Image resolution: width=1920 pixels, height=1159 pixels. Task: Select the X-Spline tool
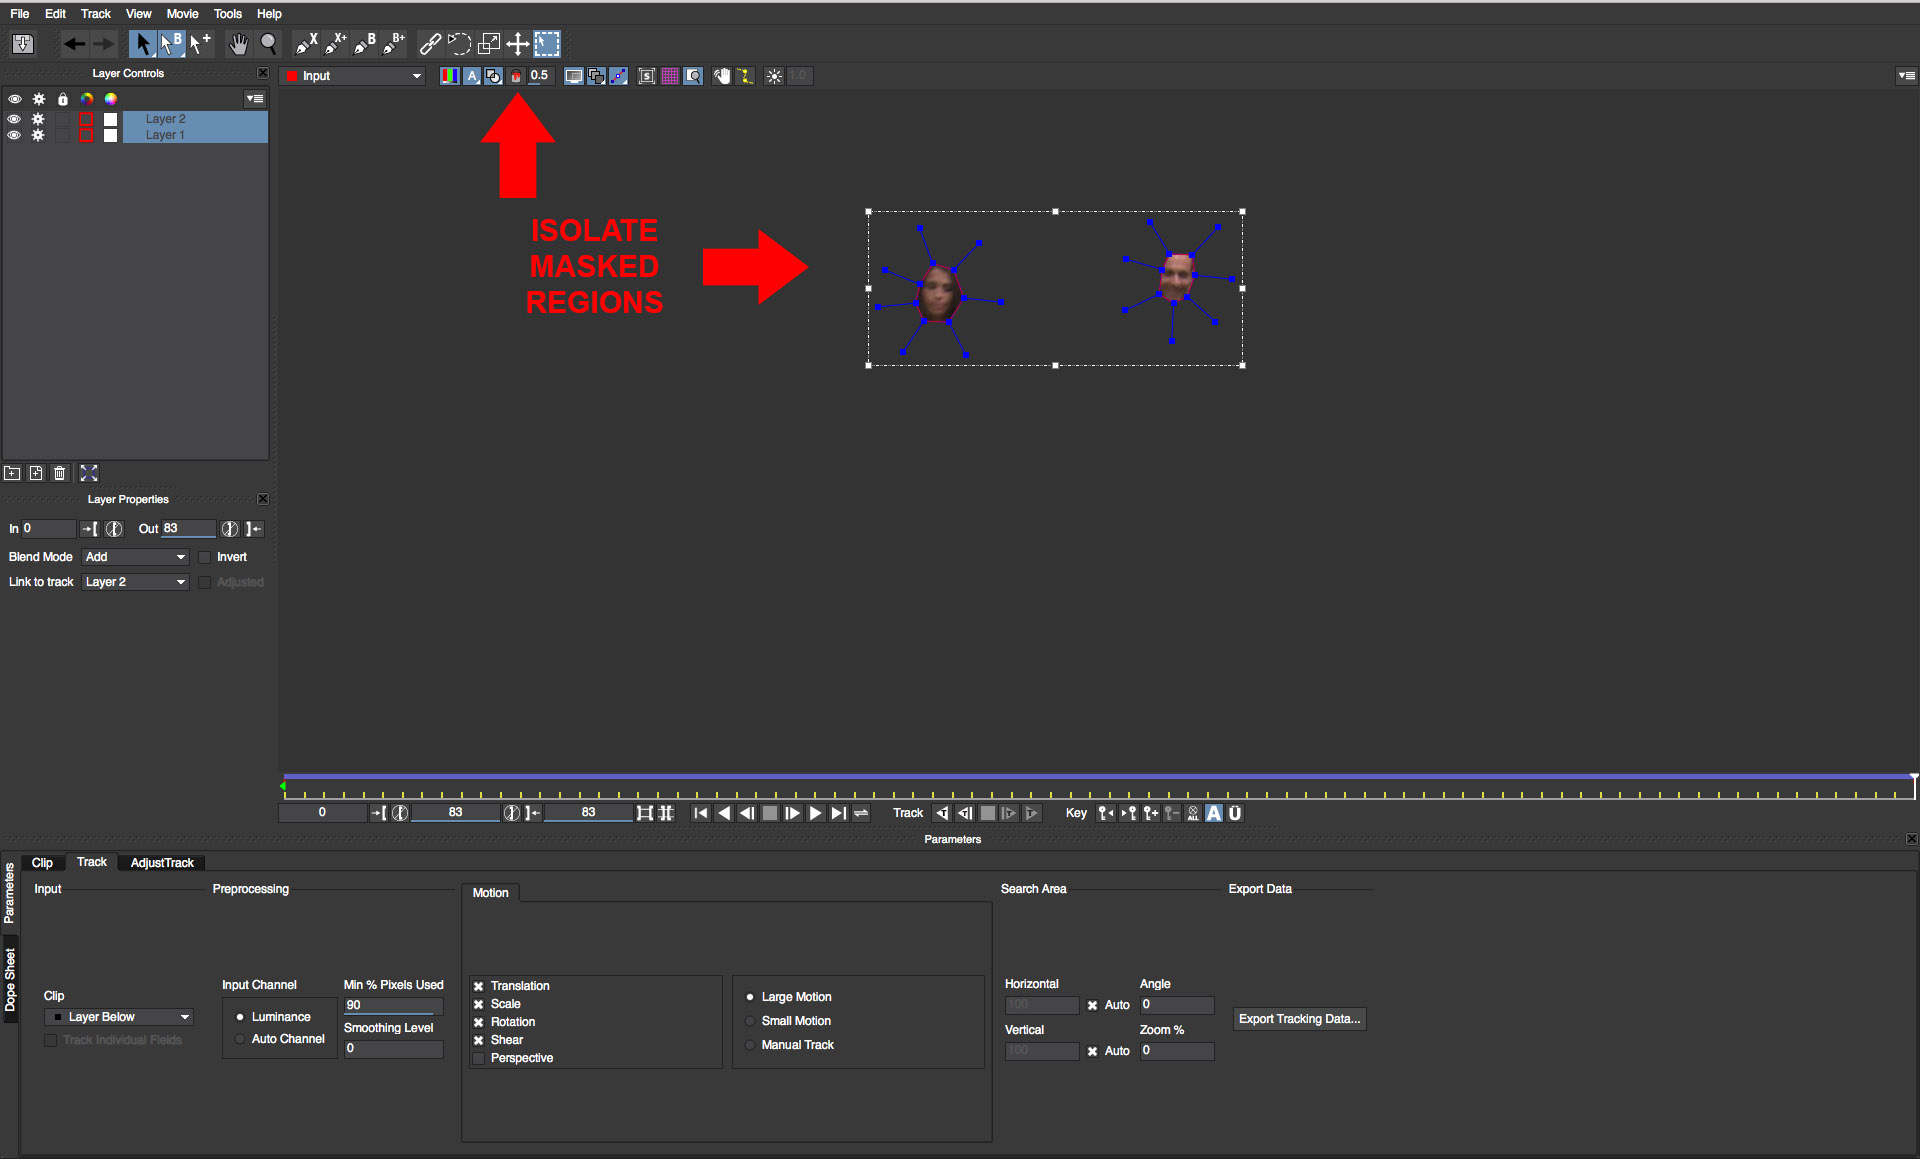[x=306, y=43]
